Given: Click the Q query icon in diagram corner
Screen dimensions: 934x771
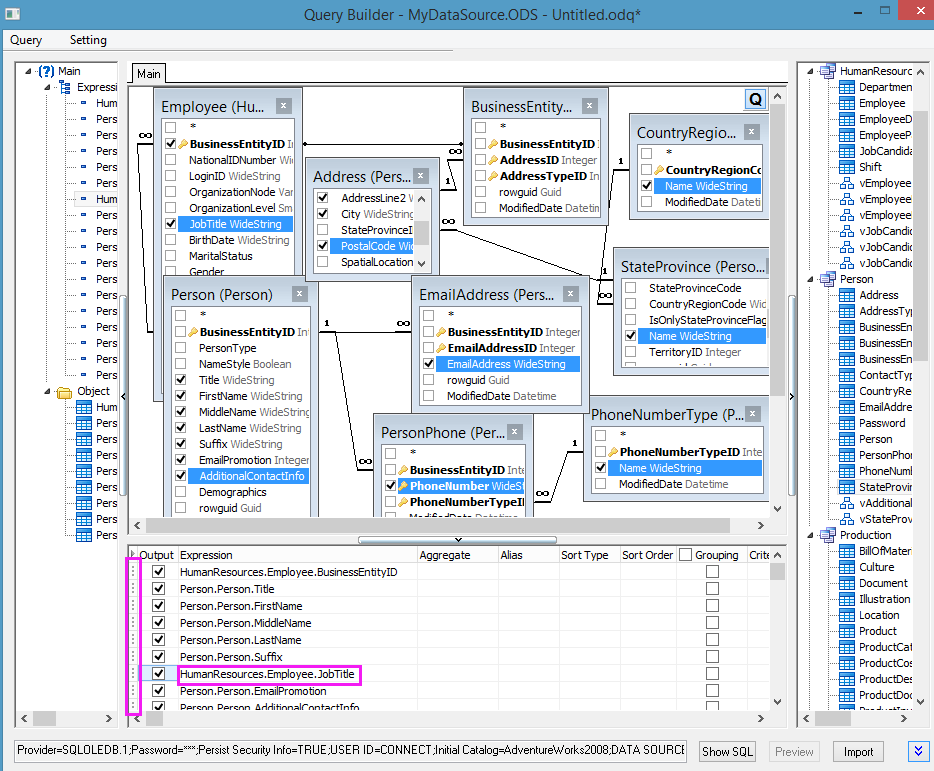Looking at the screenshot, I should click(x=755, y=100).
